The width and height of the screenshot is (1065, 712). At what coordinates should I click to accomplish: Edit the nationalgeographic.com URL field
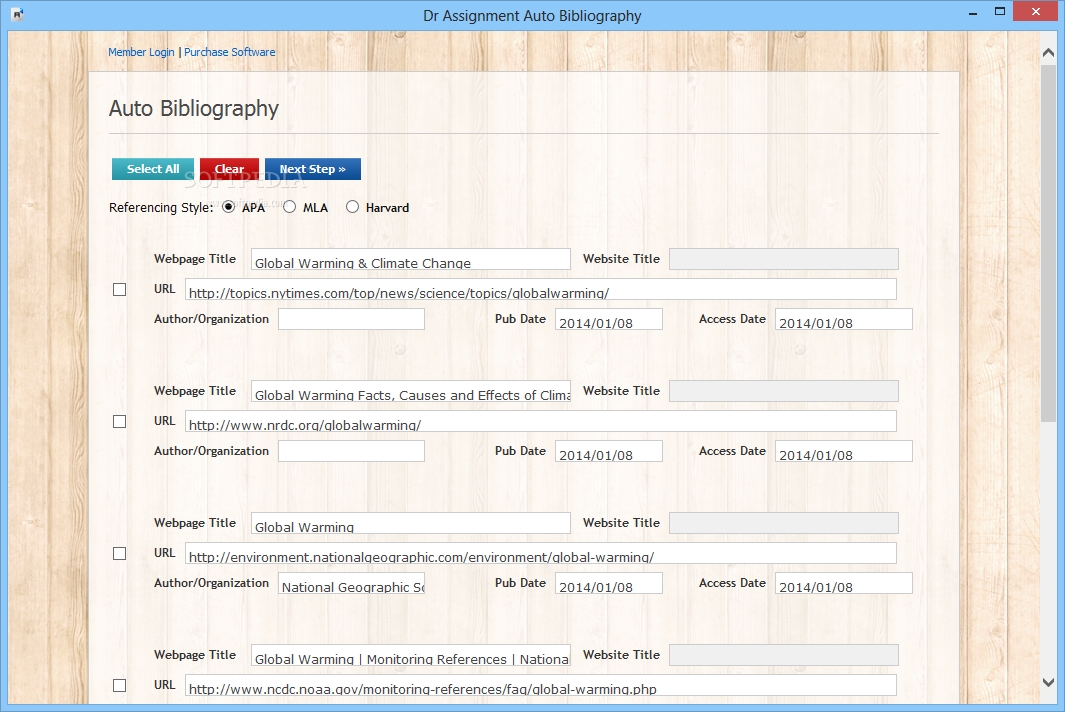tap(541, 552)
